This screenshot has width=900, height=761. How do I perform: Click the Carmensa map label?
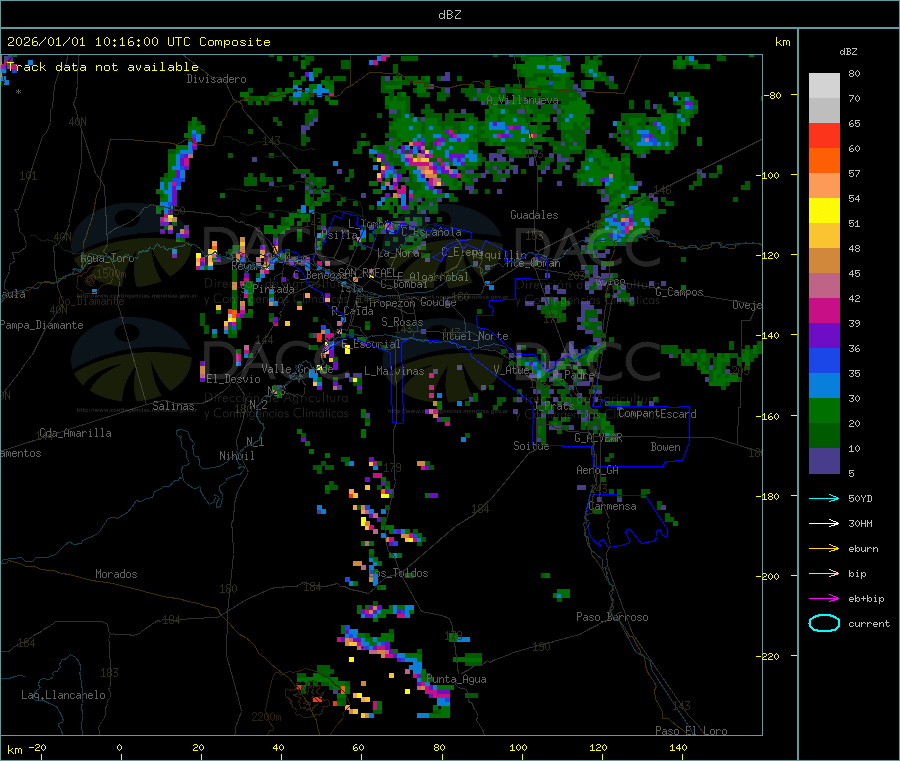pyautogui.click(x=612, y=507)
